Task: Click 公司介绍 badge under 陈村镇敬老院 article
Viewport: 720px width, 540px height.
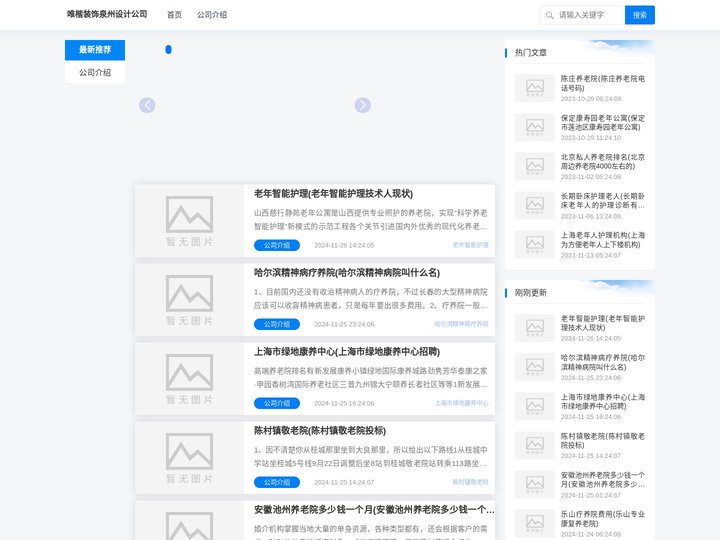Action: tap(277, 482)
